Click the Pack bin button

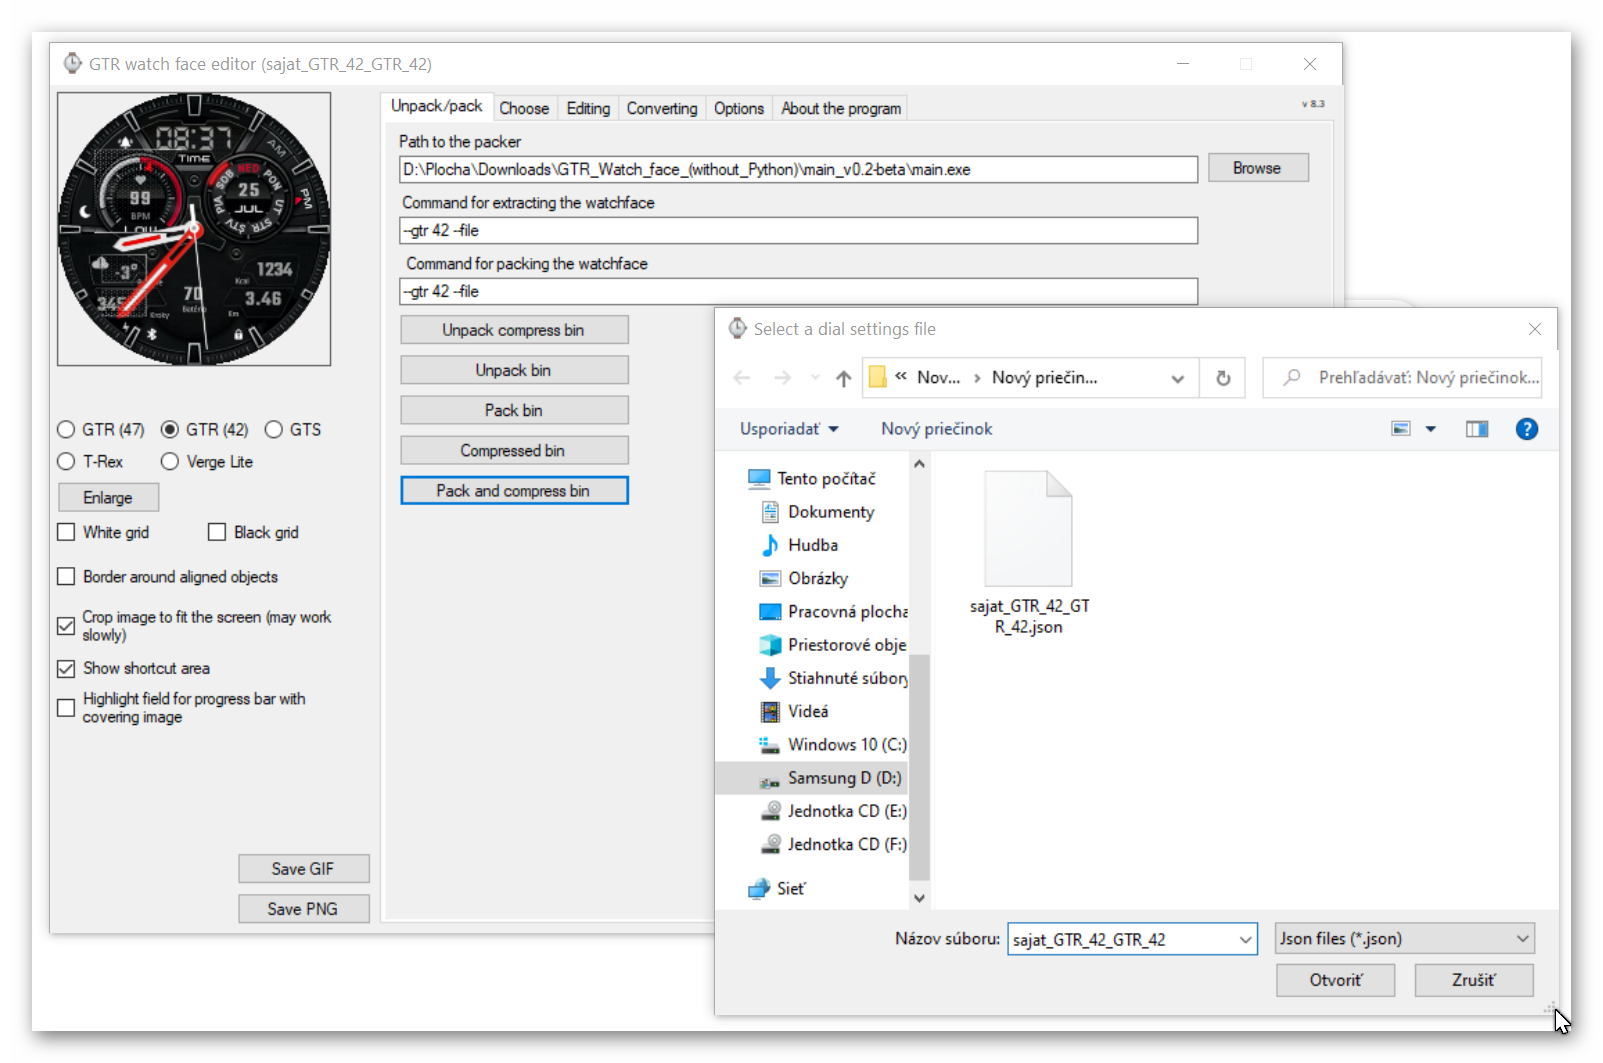click(514, 410)
